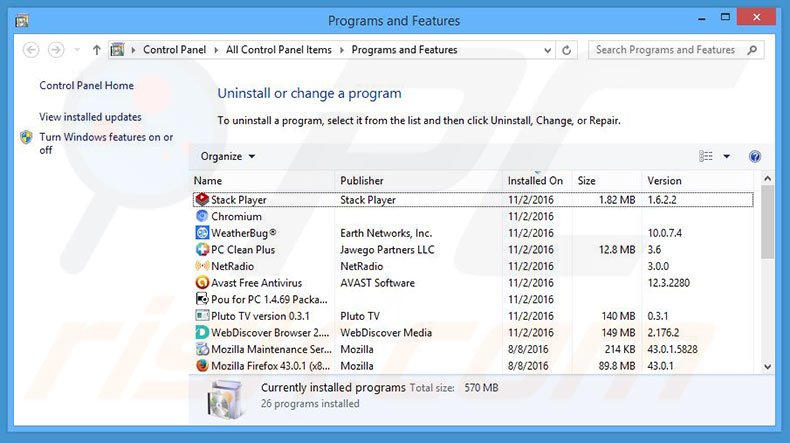The height and width of the screenshot is (443, 790).
Task: Select the WeatherBug program name
Action: click(x=243, y=233)
